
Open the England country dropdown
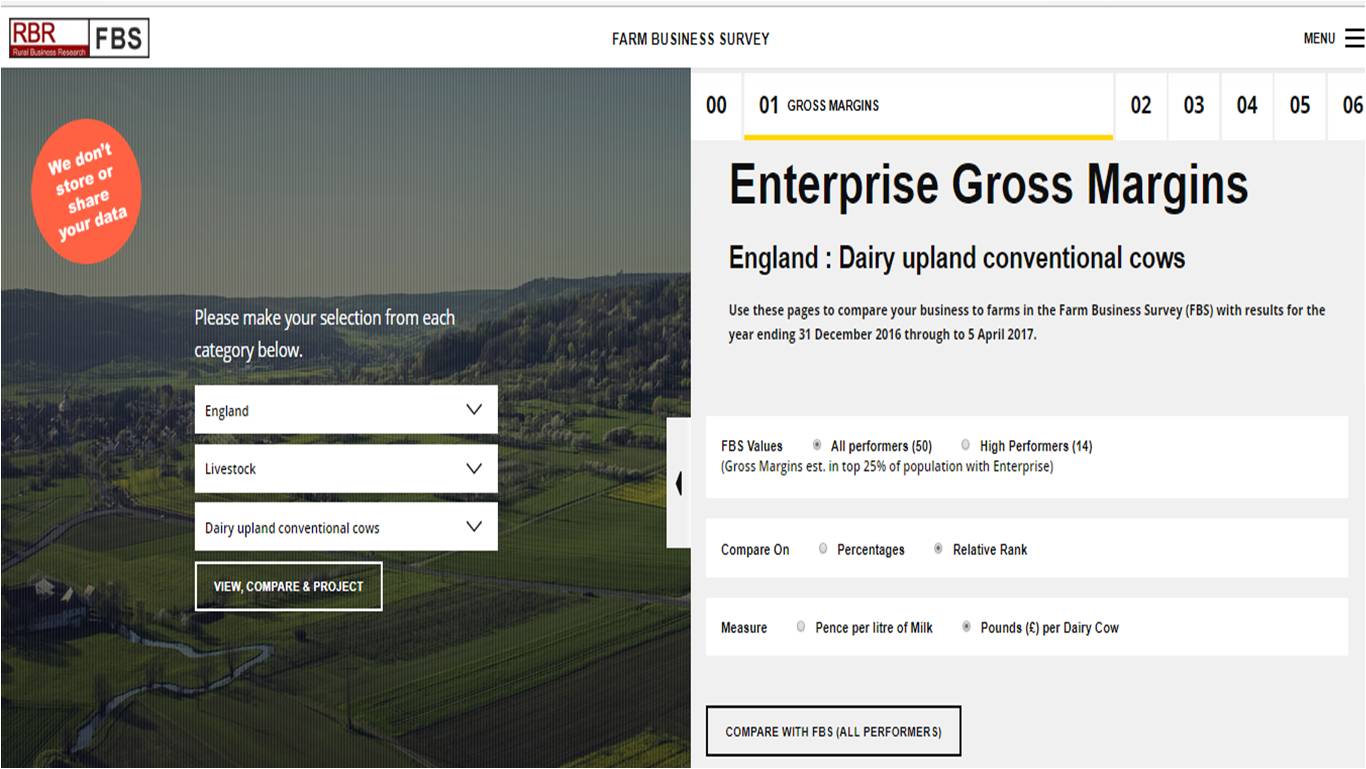click(x=346, y=410)
